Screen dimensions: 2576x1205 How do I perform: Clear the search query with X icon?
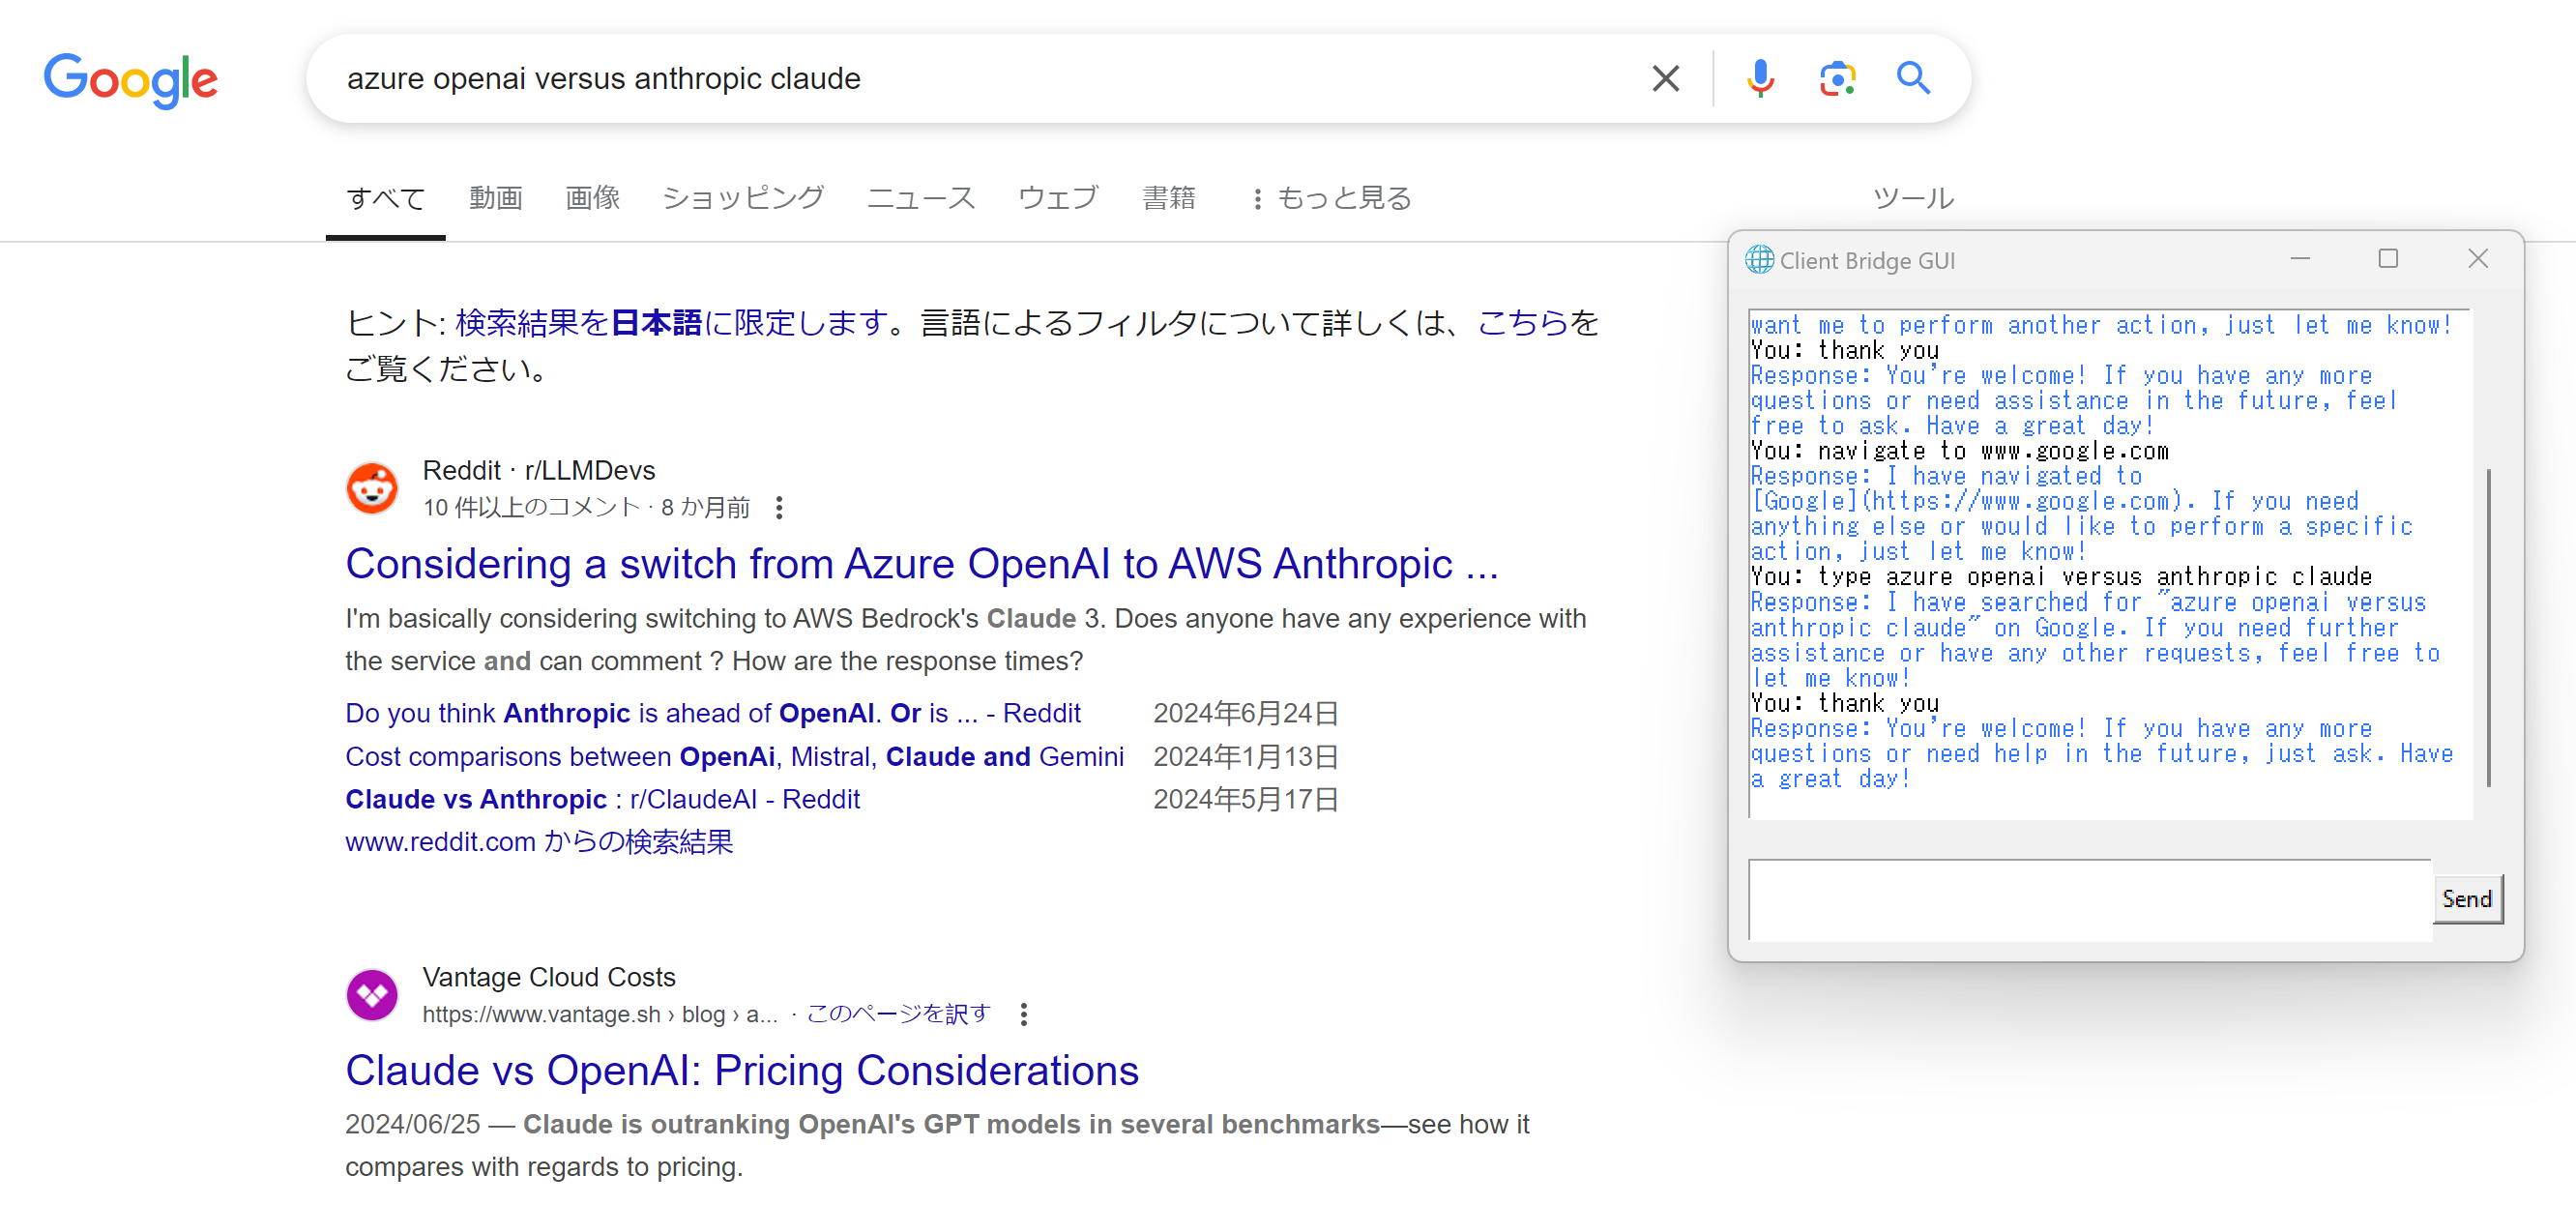coord(1665,78)
